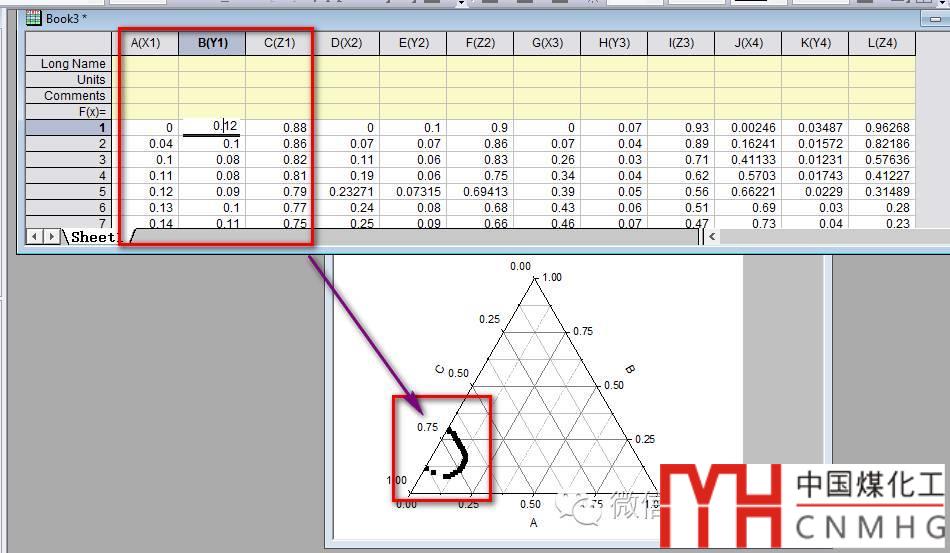Click cell with value 0.0229
Viewport: 950px width, 553px height.
click(x=815, y=191)
